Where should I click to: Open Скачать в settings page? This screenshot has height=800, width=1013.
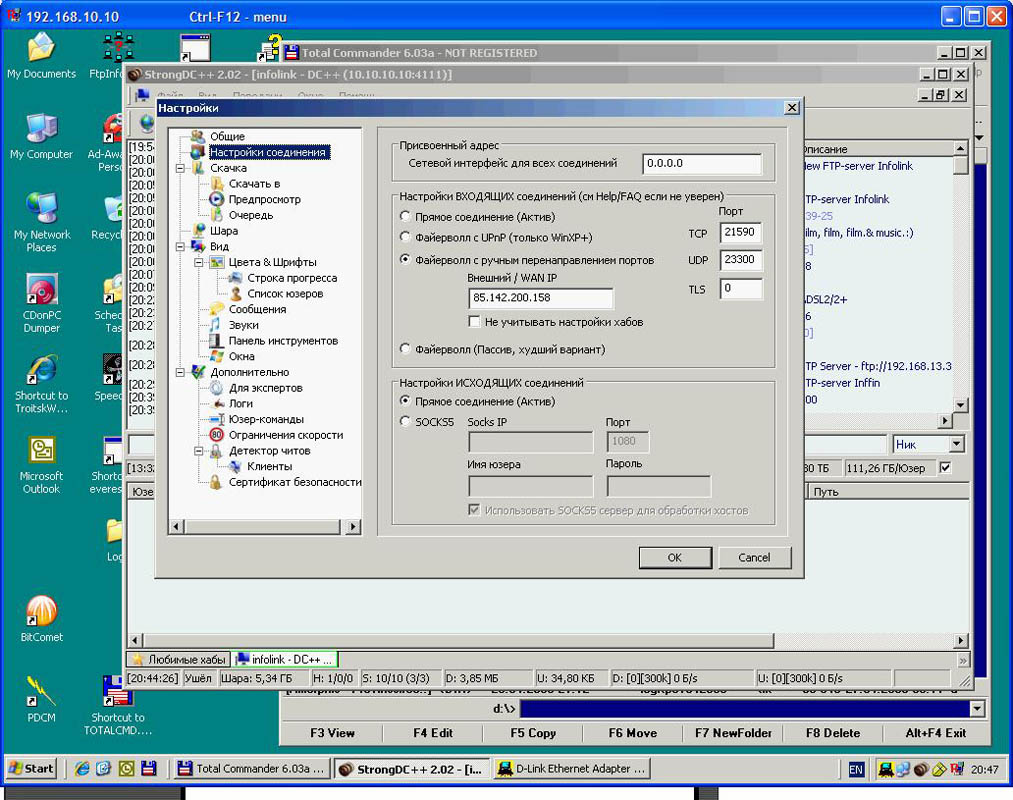254,184
